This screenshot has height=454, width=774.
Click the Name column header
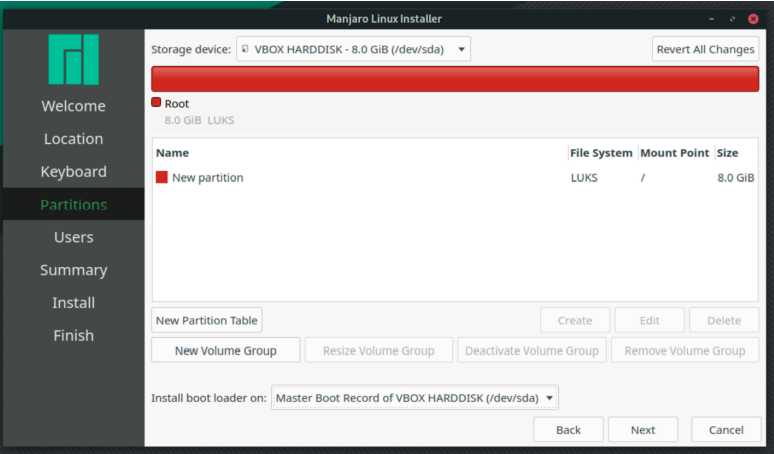click(360, 153)
